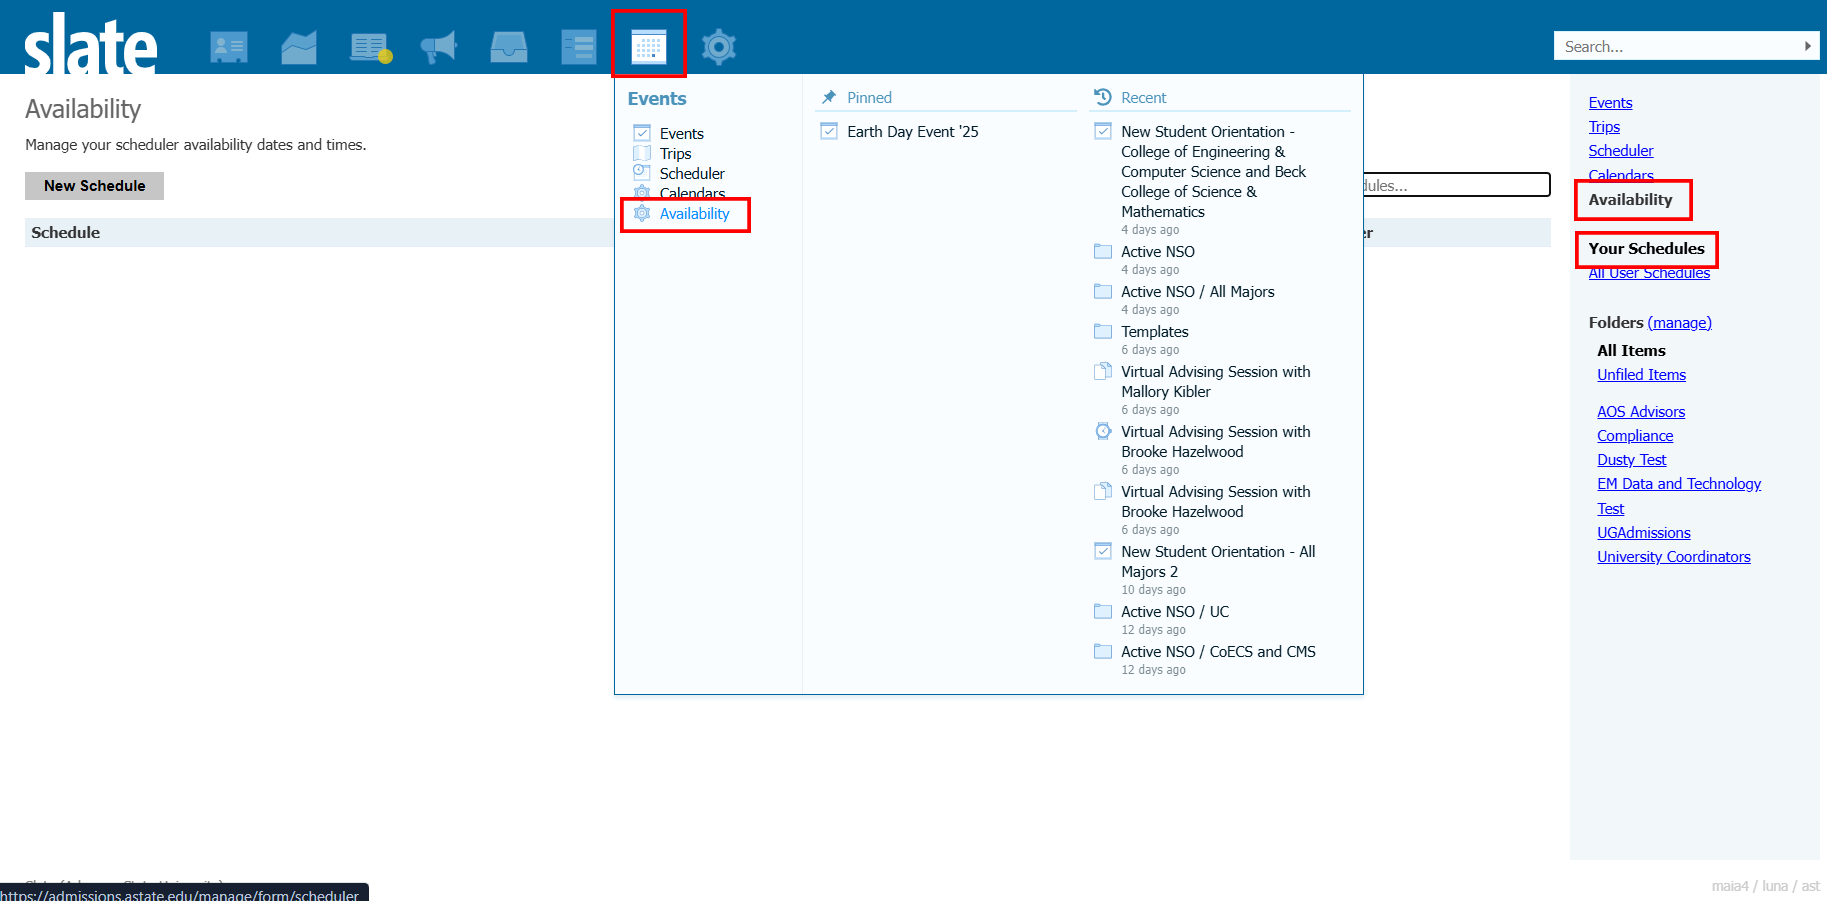Screen dimensions: 1827x901
Task: Open Templates recent folder item
Action: coord(1155,332)
